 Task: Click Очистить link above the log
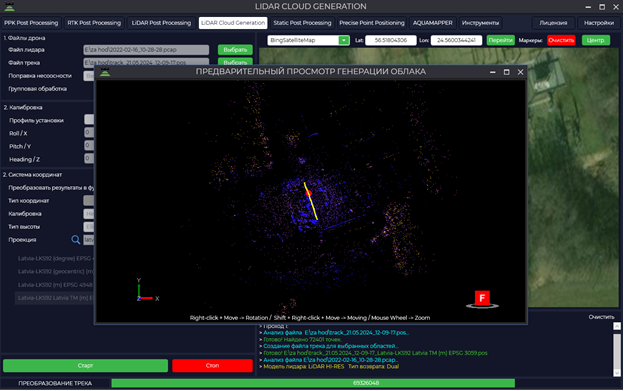tap(601, 317)
